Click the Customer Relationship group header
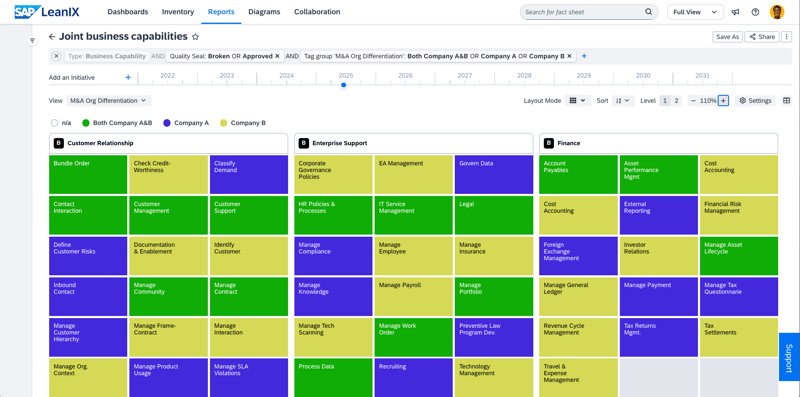The width and height of the screenshot is (800, 397). pyautogui.click(x=168, y=143)
